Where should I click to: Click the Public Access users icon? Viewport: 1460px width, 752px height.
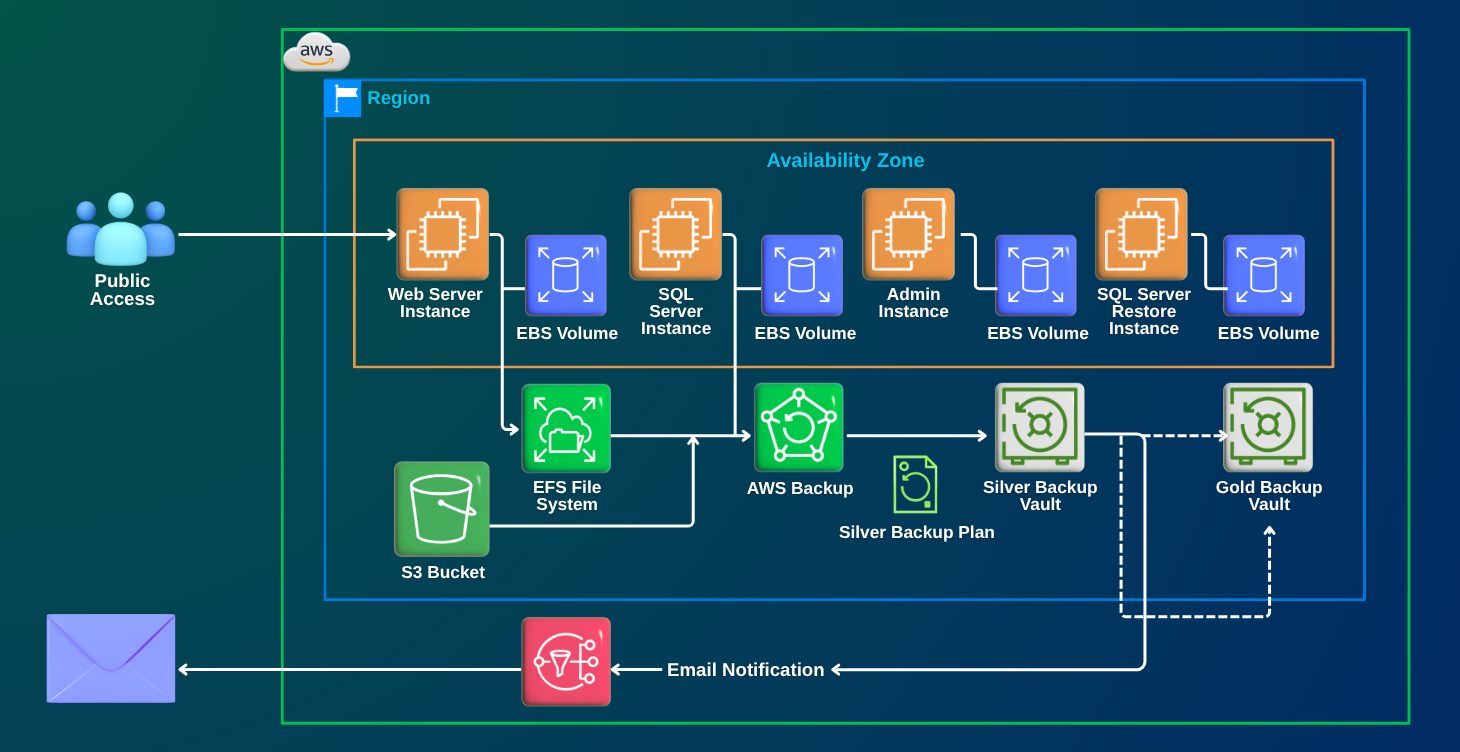121,229
